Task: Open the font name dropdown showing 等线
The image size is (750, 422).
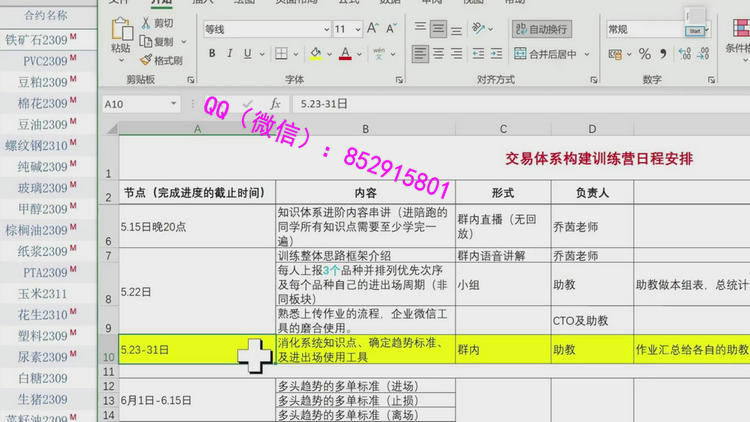Action: [x=264, y=29]
